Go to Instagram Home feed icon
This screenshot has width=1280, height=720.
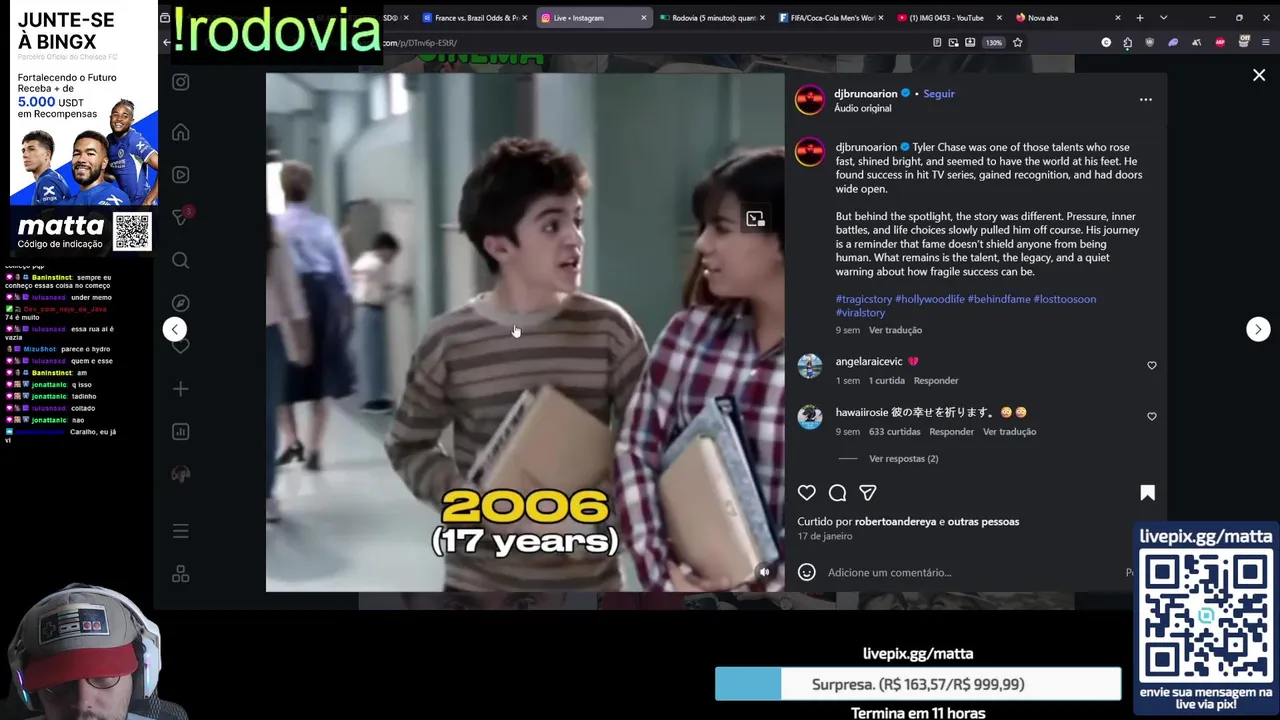click(x=180, y=132)
